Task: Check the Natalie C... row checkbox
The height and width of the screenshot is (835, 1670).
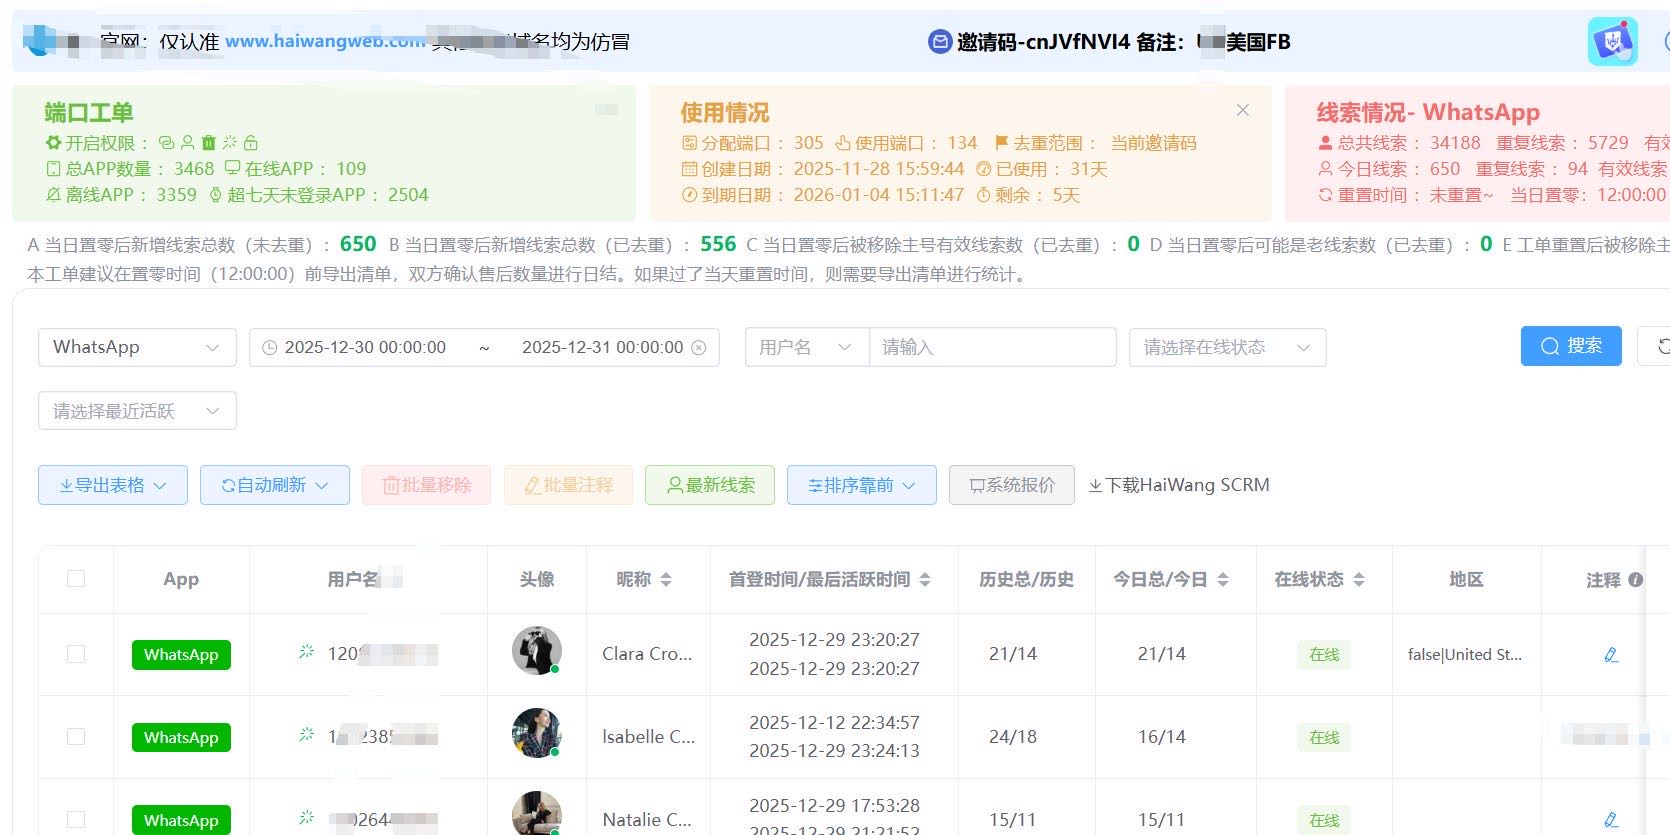Action: (x=76, y=820)
